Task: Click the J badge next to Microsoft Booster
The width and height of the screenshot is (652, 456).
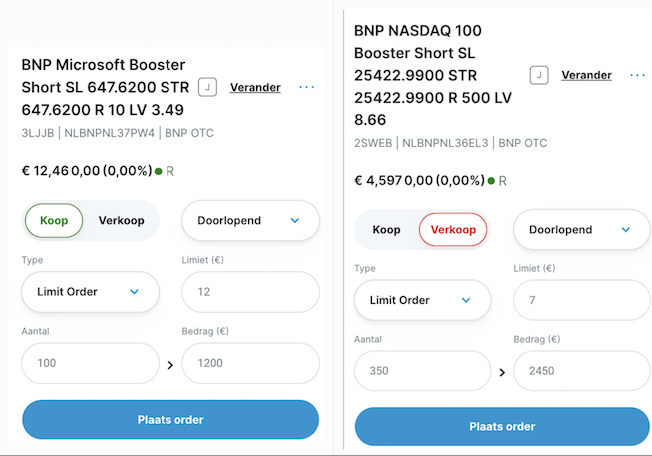Action: [x=207, y=87]
